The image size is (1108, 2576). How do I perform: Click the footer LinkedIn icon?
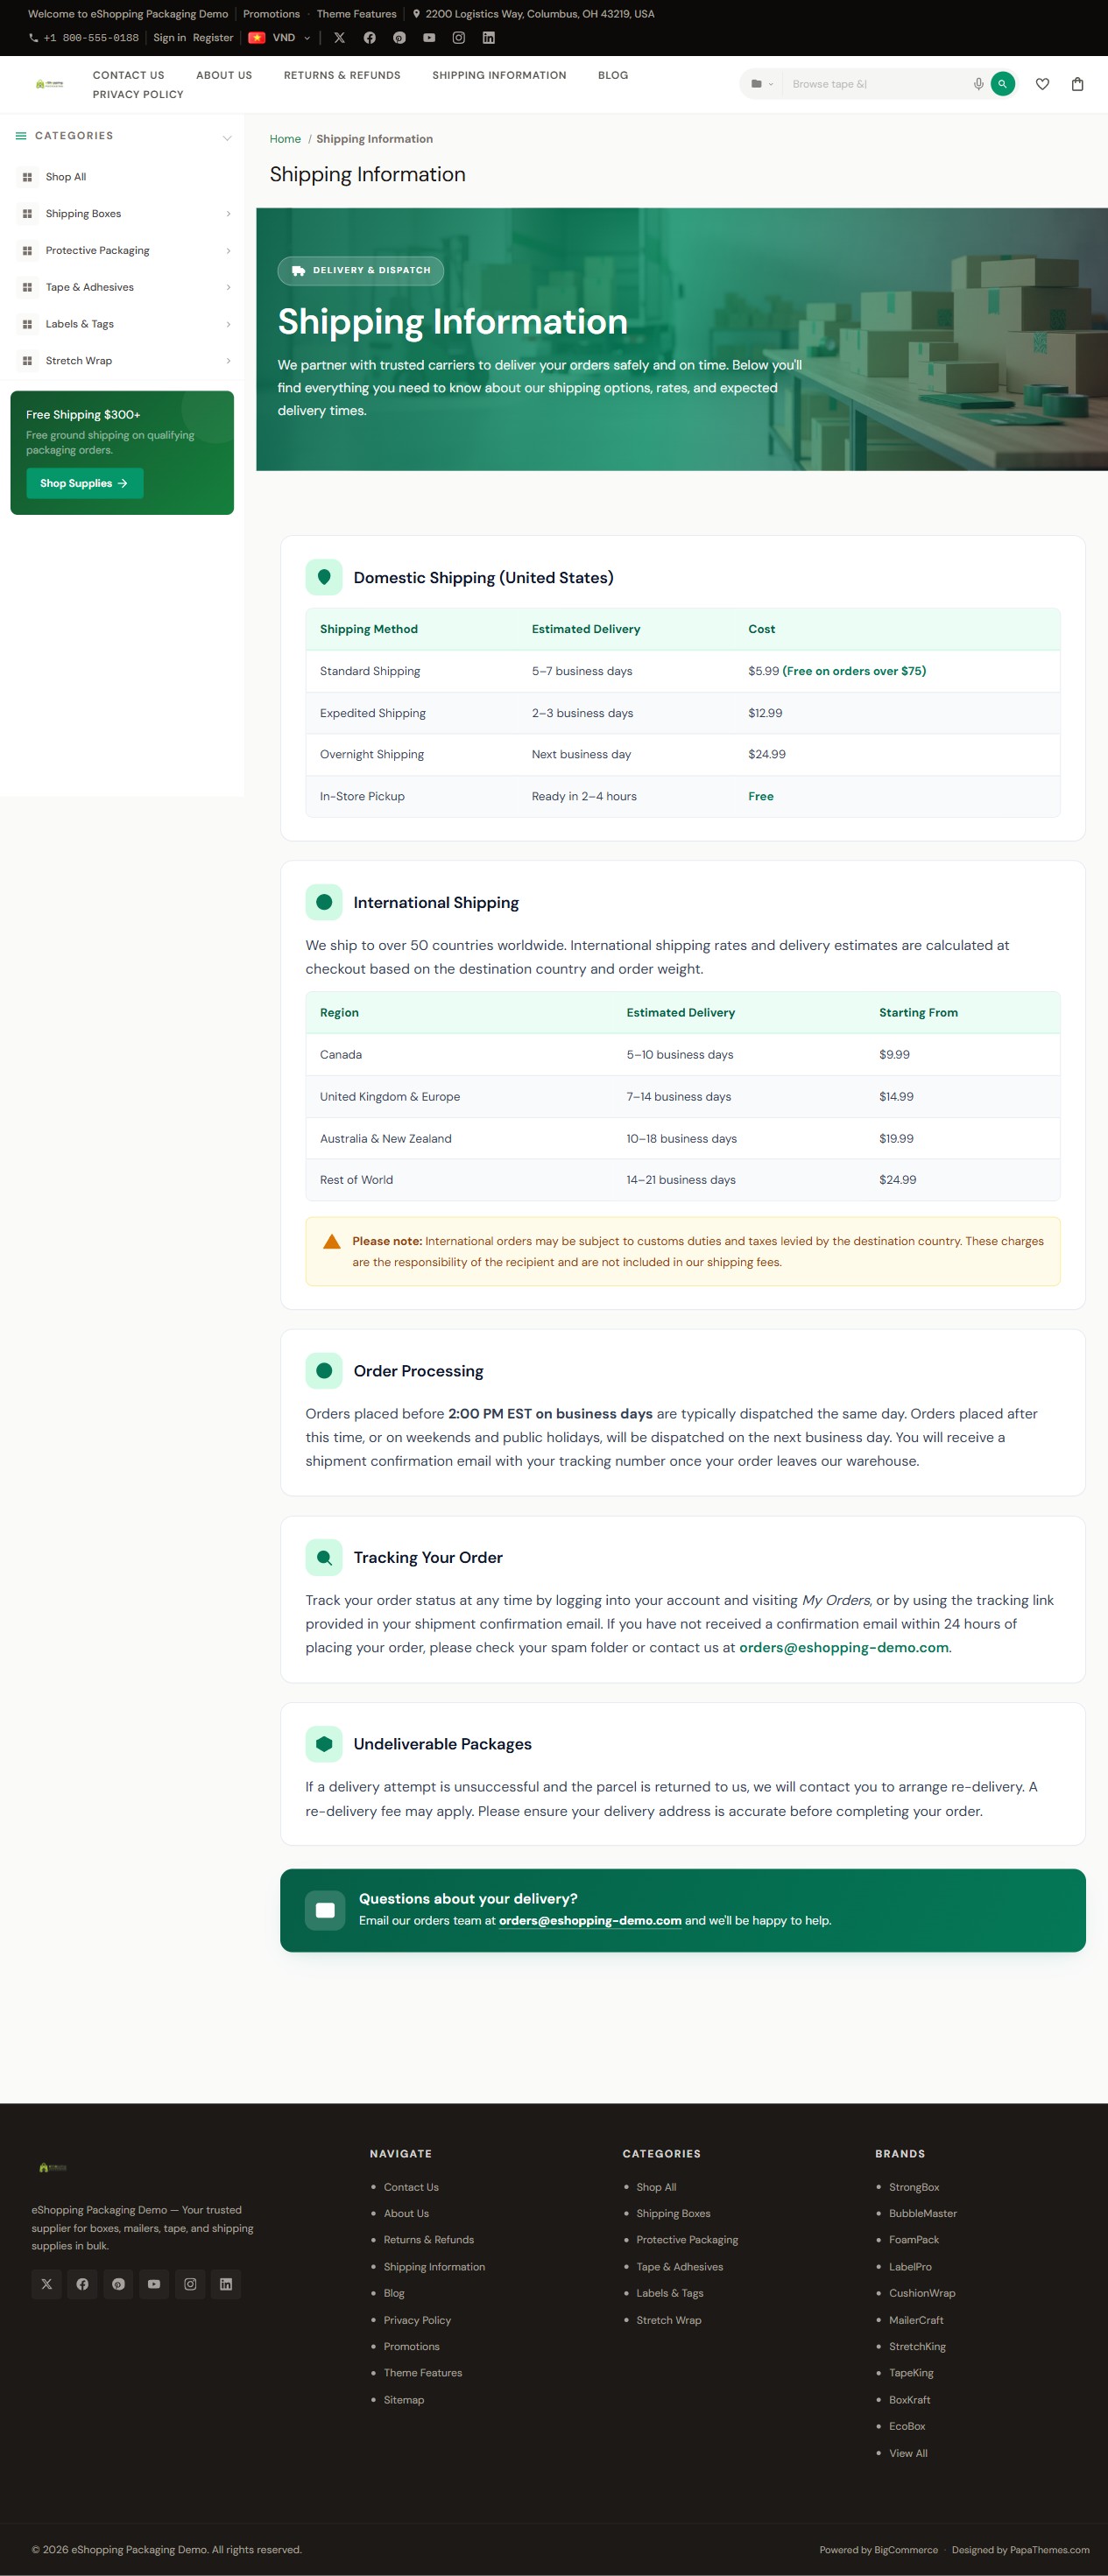[226, 2284]
